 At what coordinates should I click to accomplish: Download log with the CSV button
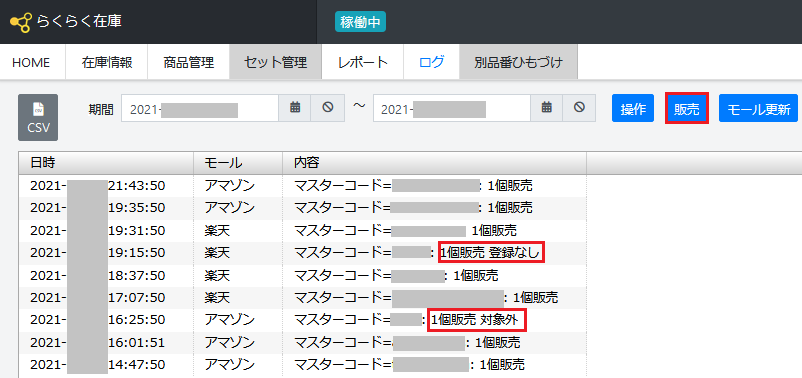tap(38, 117)
